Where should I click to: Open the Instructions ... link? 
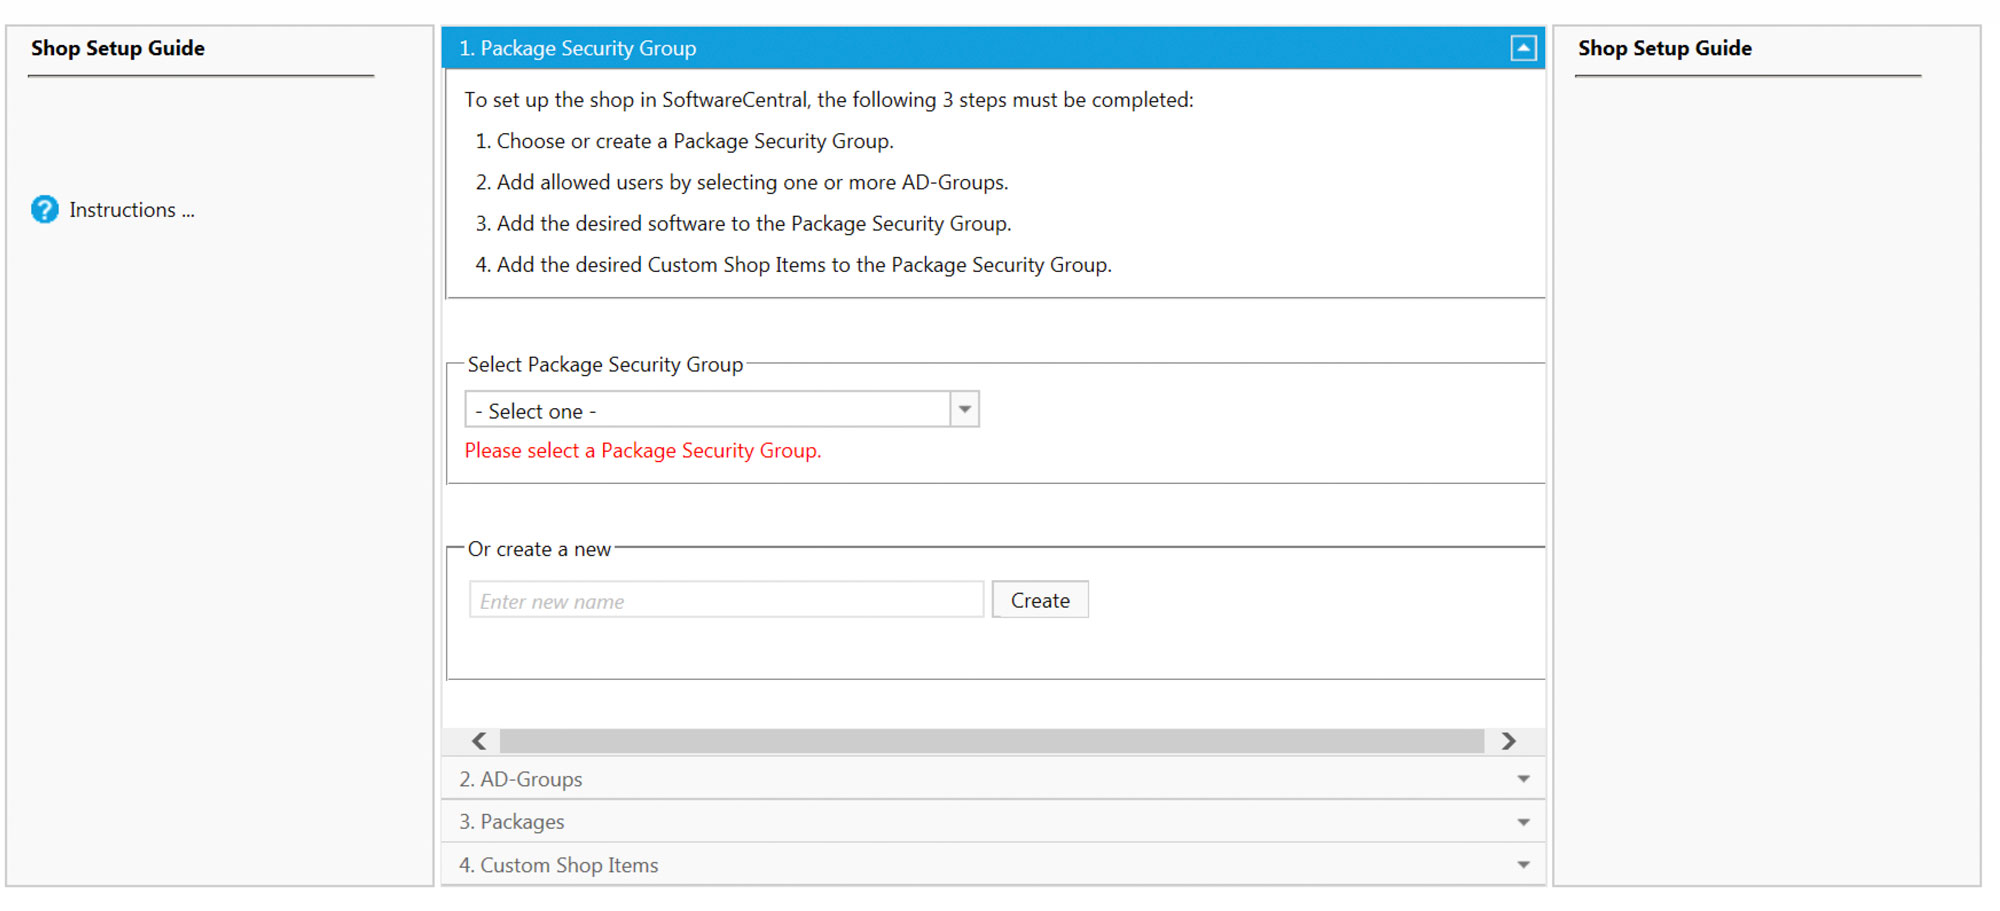132,210
